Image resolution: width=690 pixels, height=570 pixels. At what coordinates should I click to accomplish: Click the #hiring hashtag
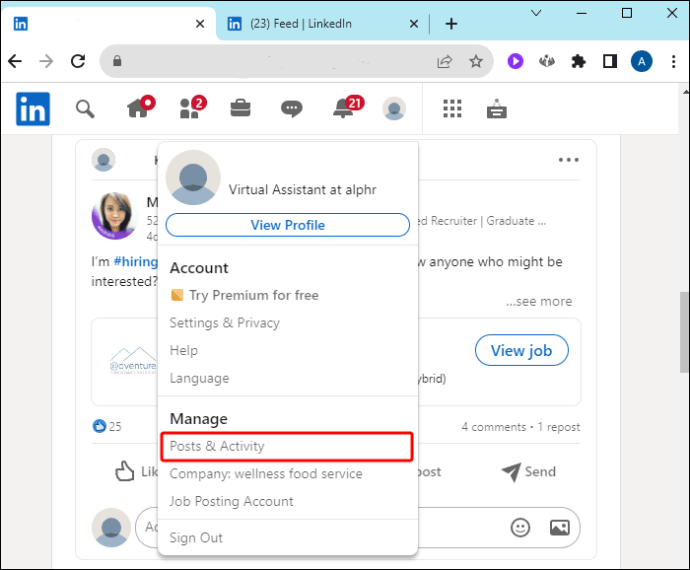click(136, 262)
